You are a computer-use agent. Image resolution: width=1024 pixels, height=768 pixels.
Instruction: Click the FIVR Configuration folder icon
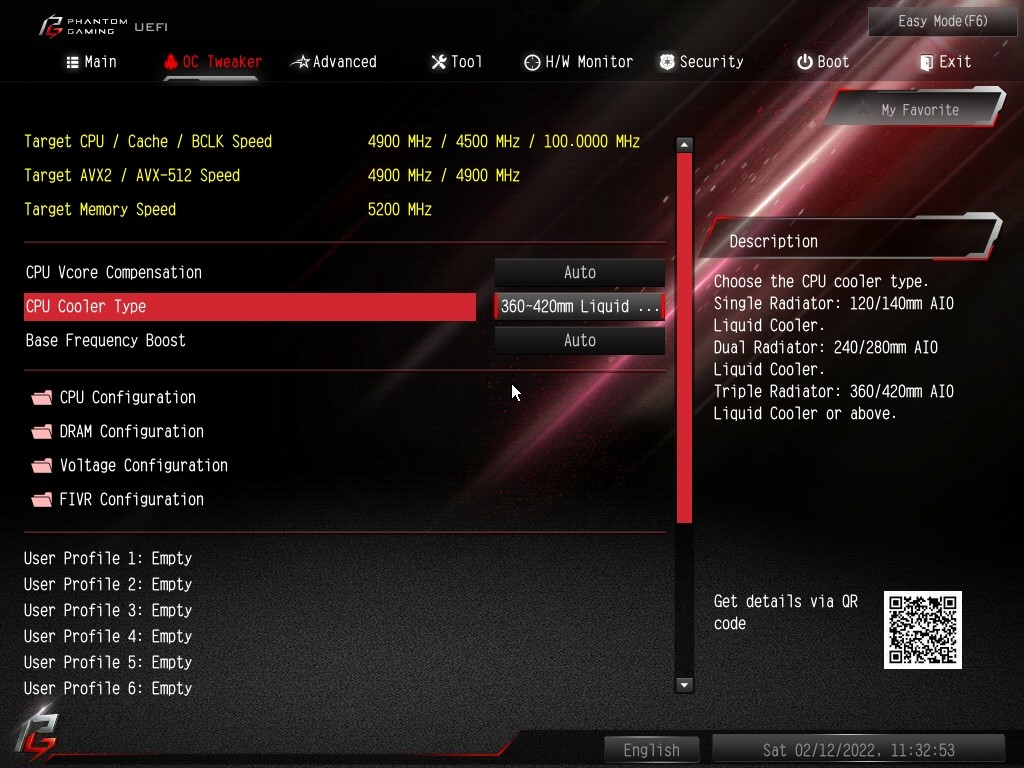click(42, 500)
